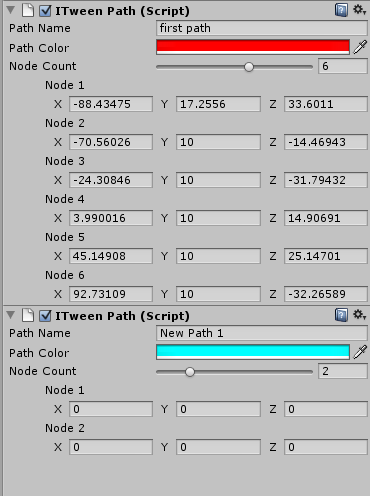Click 'Node Count' label of New Path 1 component
This screenshot has width=370, height=496.
point(43,371)
